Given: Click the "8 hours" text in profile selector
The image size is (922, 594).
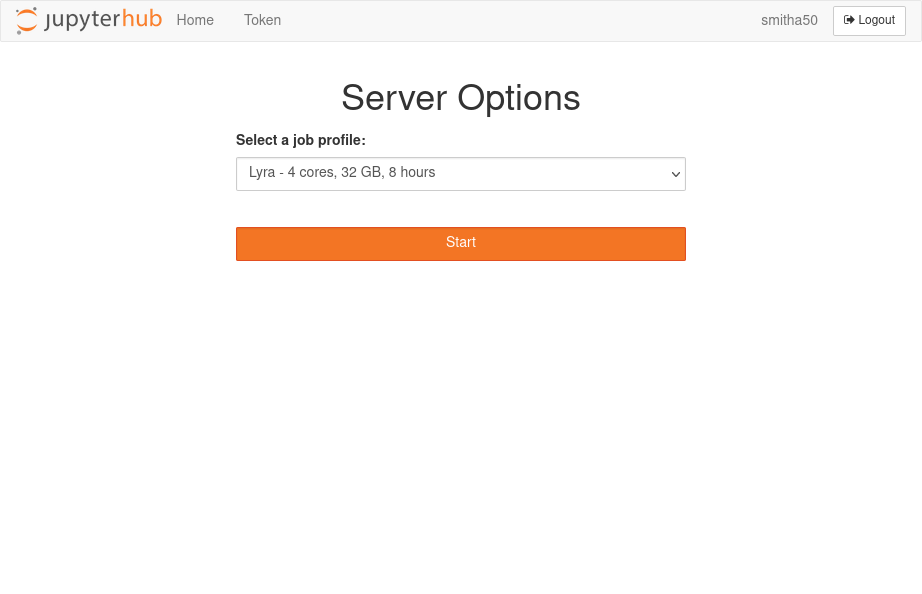Looking at the screenshot, I should 412,172.
